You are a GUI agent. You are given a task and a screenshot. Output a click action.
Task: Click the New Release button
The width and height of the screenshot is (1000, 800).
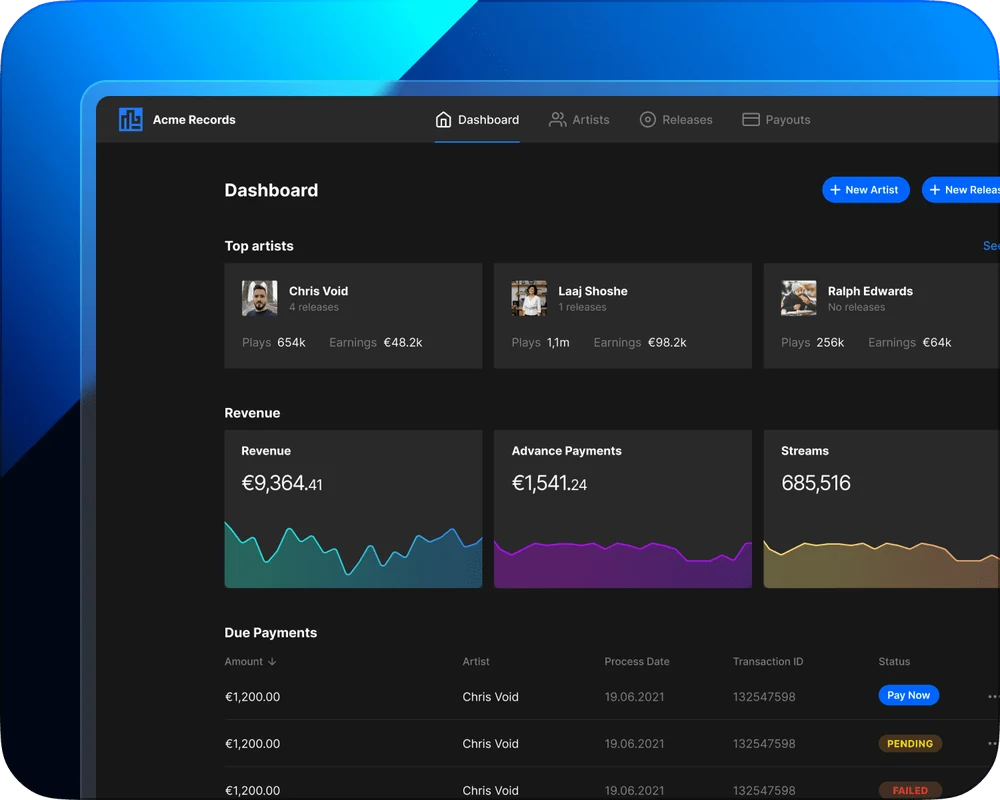click(961, 190)
